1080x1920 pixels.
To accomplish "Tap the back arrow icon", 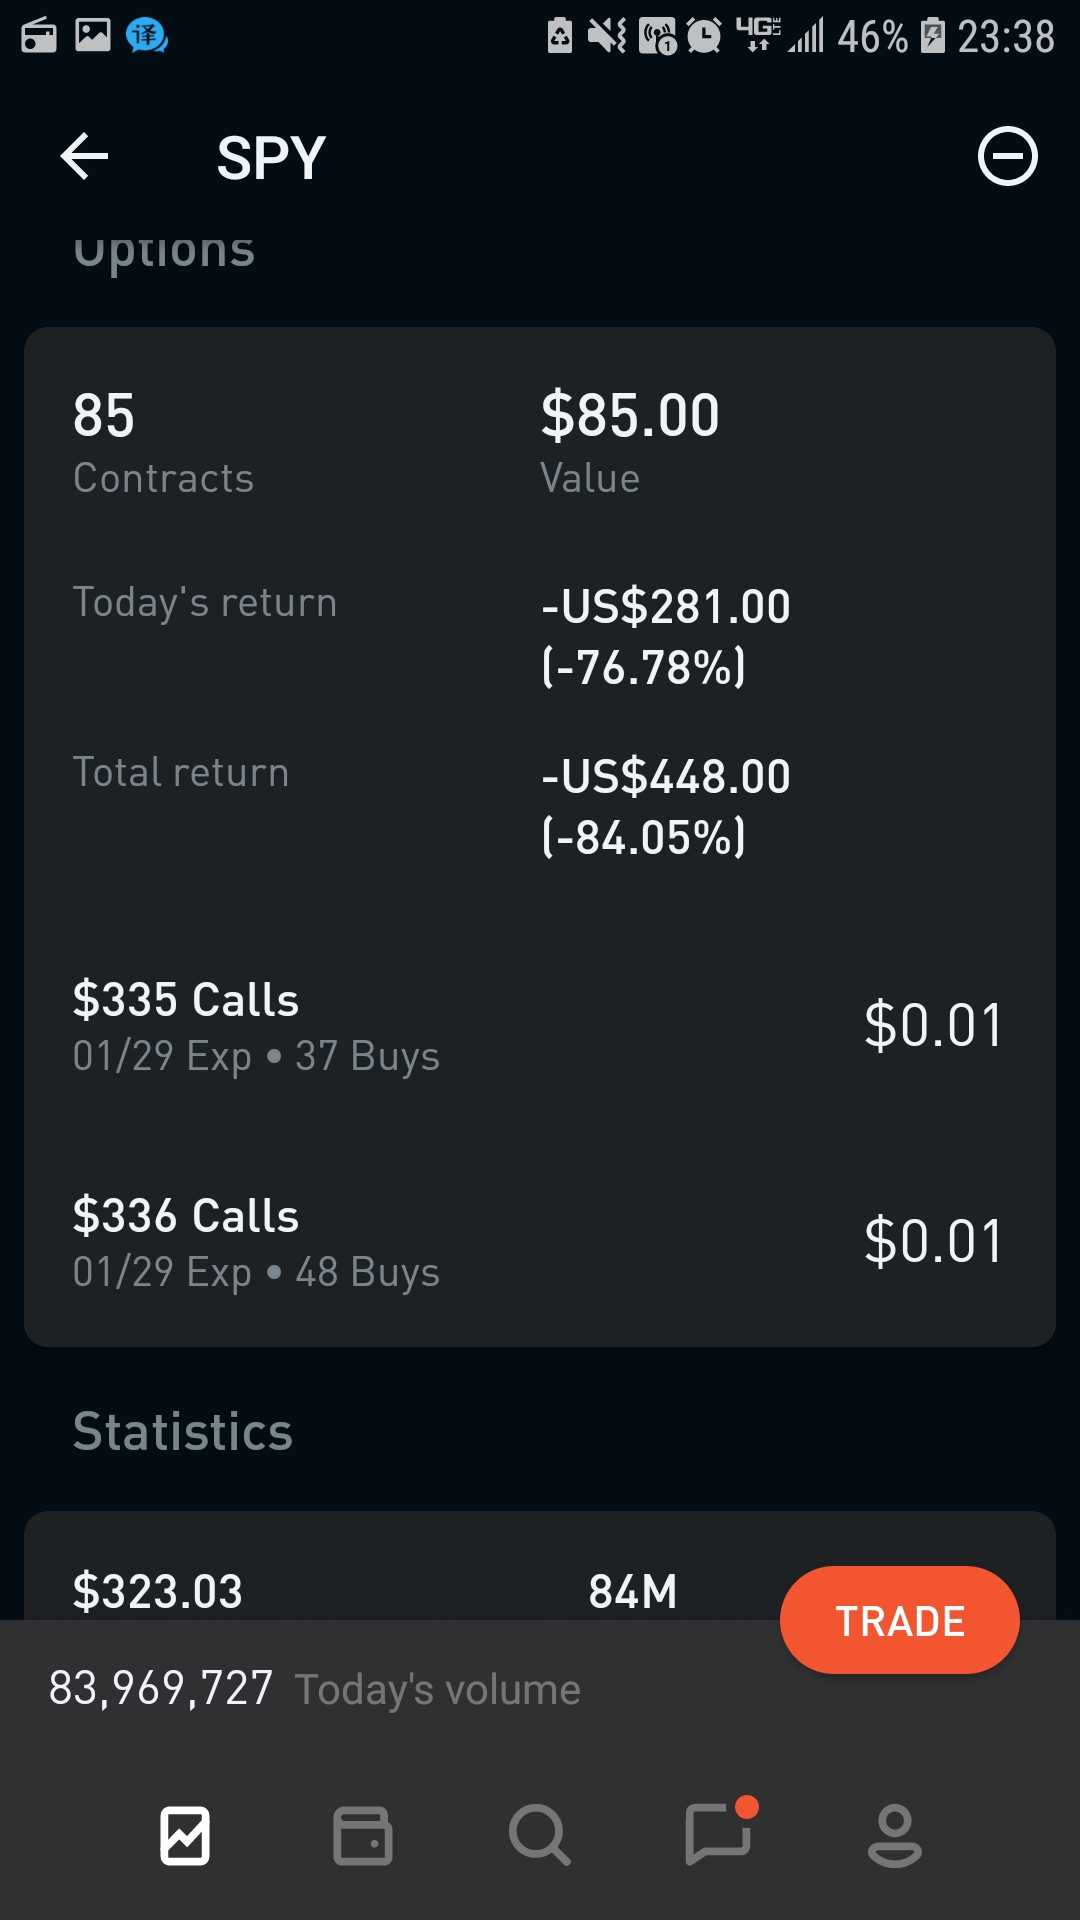I will (x=84, y=157).
